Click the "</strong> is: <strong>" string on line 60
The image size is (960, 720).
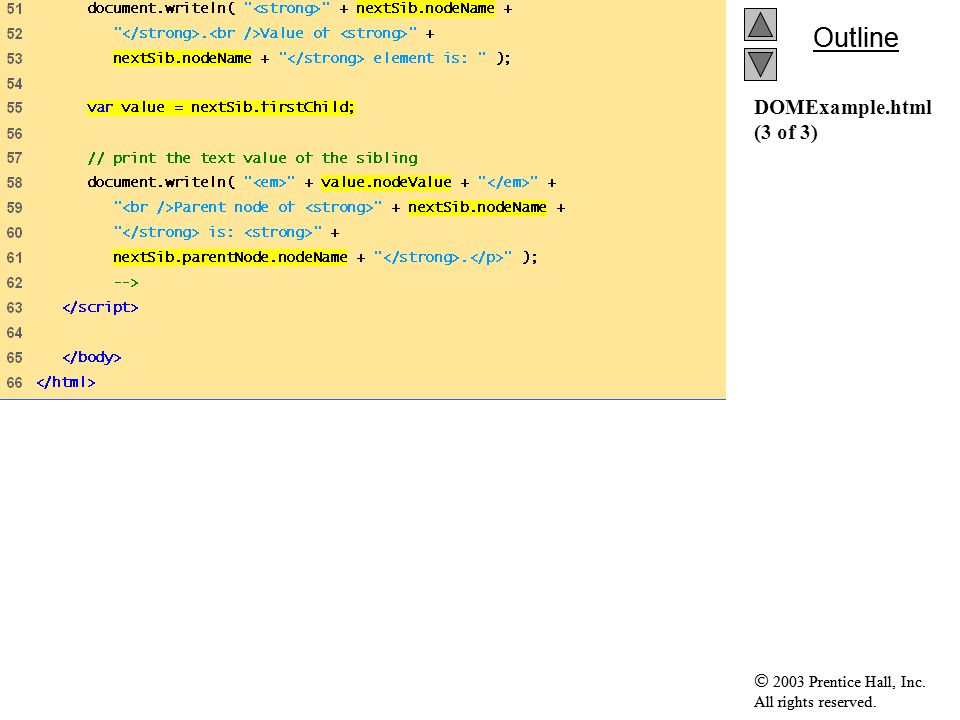pos(218,233)
